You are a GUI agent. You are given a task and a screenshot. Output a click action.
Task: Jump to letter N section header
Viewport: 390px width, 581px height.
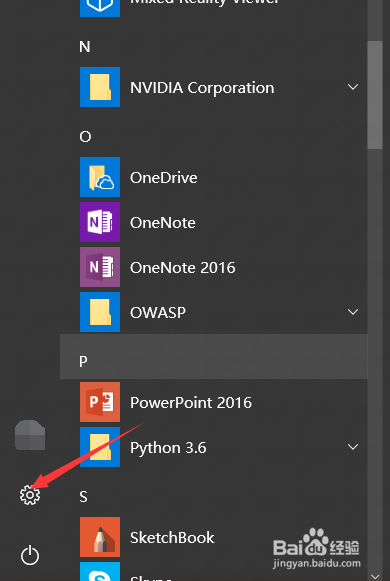(x=85, y=47)
